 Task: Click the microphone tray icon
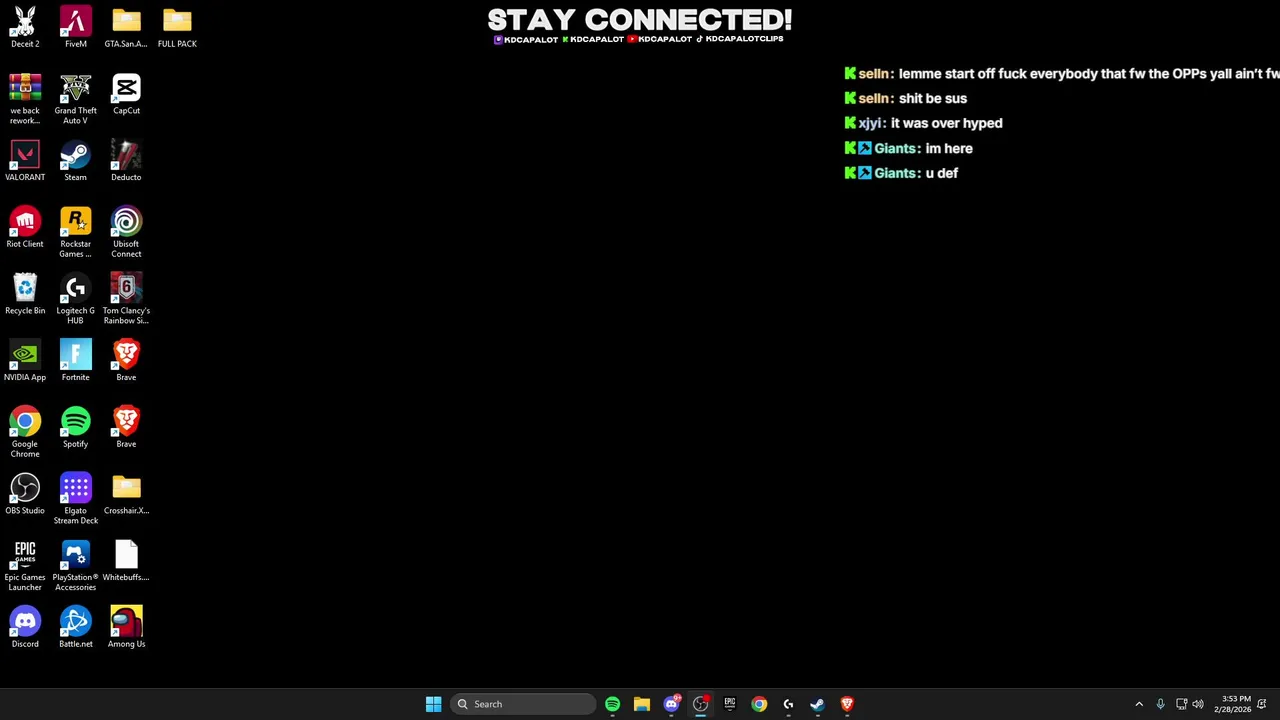point(1160,704)
